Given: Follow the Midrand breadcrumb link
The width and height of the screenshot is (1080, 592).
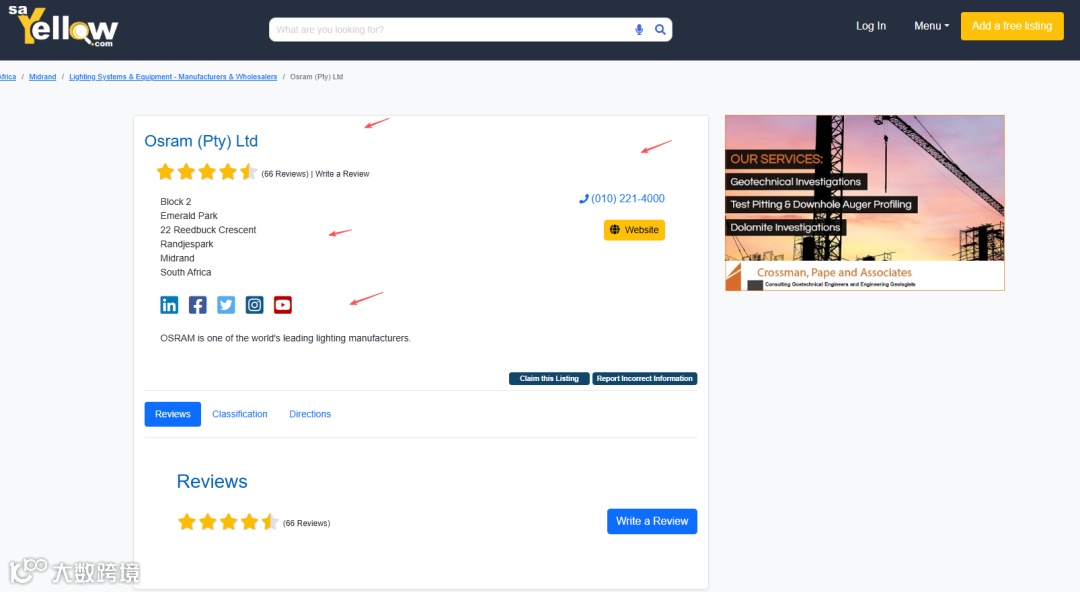Looking at the screenshot, I should coord(43,76).
